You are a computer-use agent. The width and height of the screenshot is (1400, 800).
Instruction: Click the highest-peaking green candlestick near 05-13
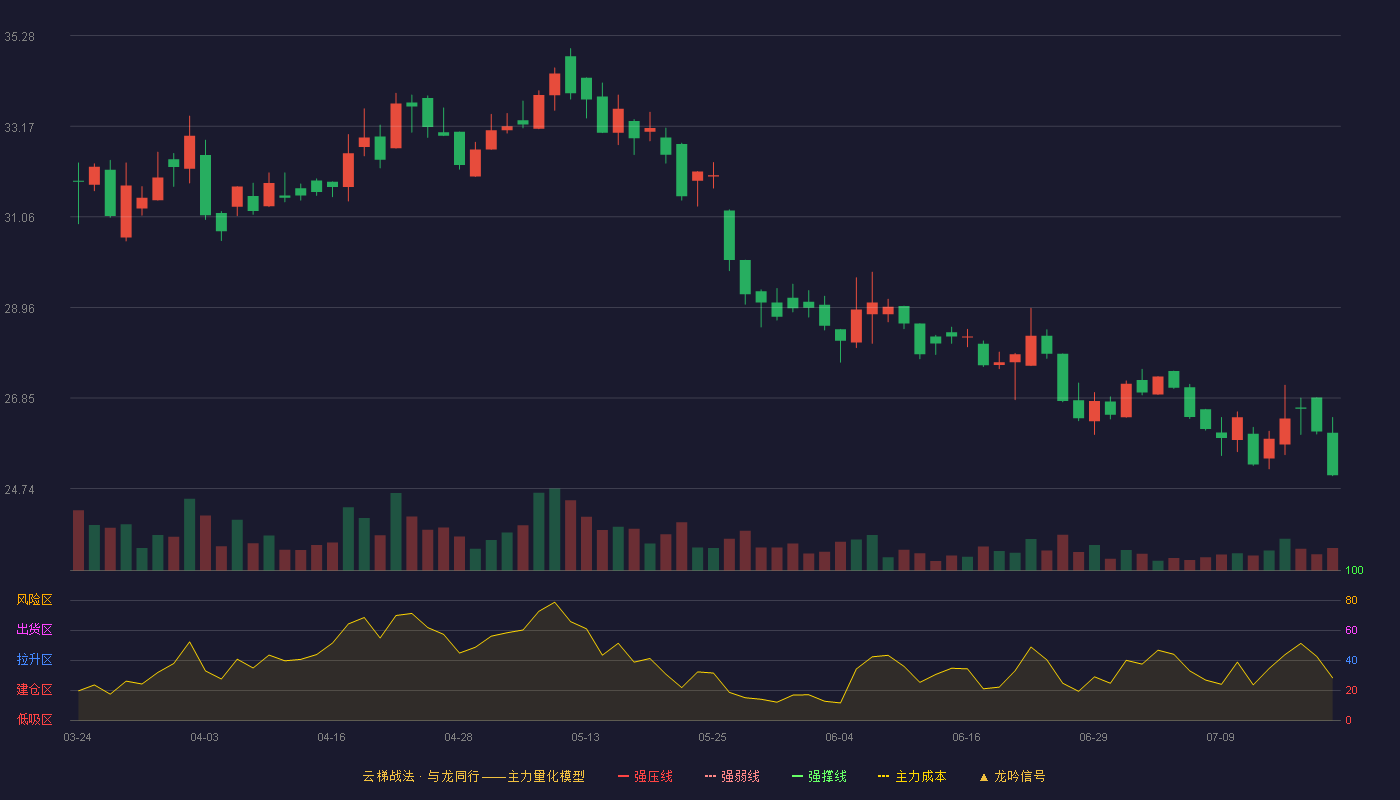[x=570, y=74]
